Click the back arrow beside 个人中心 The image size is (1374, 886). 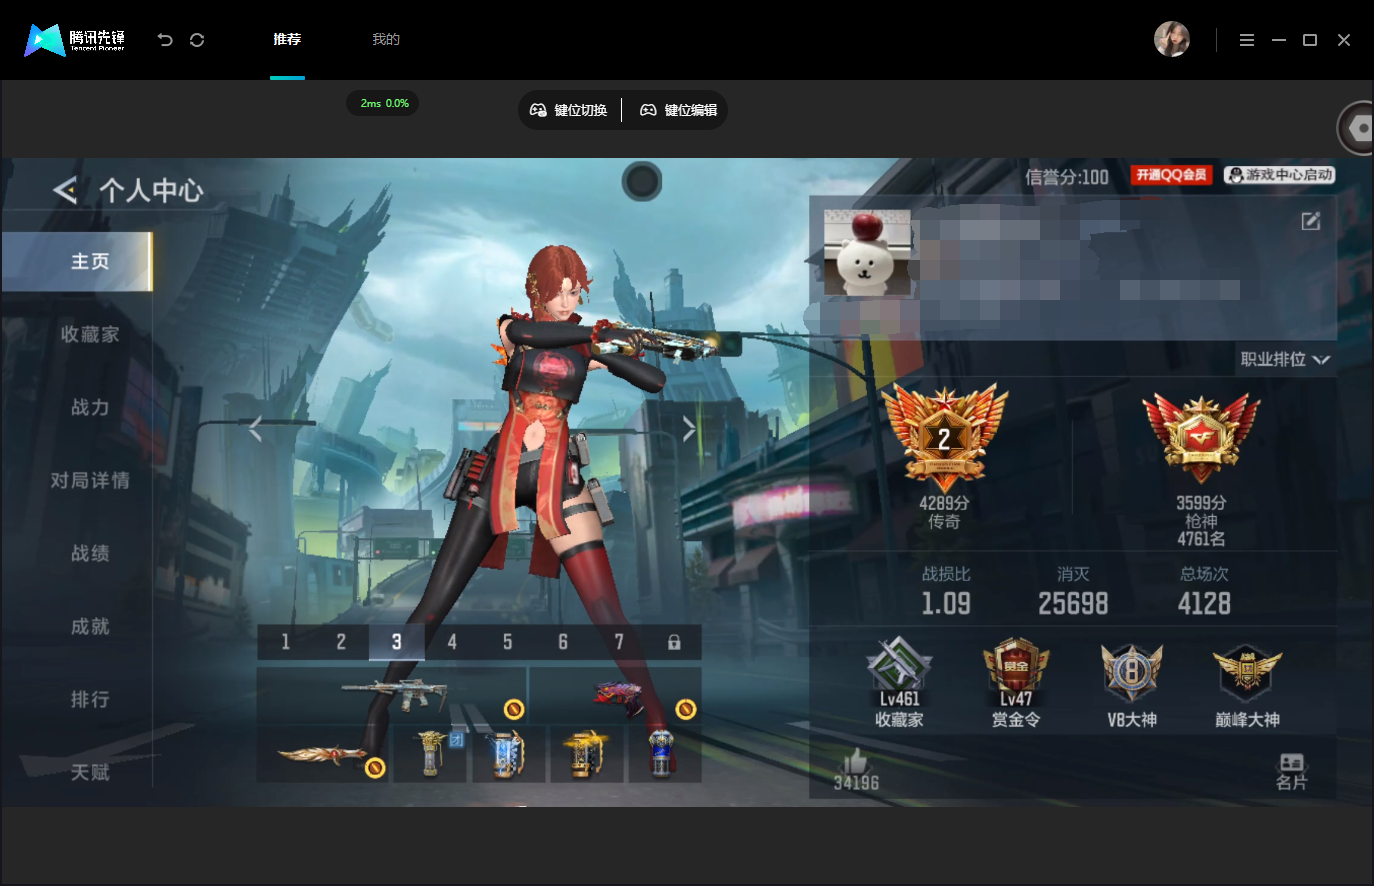pos(65,190)
